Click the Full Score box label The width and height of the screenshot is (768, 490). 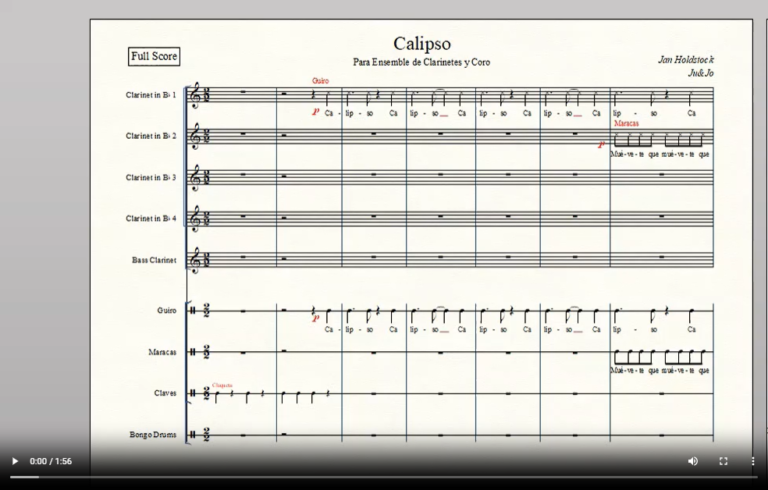pyautogui.click(x=154, y=56)
